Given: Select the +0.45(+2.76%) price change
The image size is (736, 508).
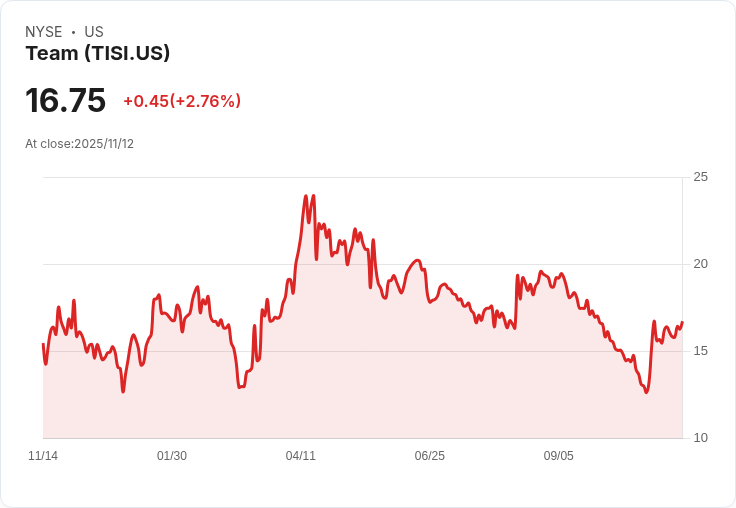Looking at the screenshot, I should 182,101.
